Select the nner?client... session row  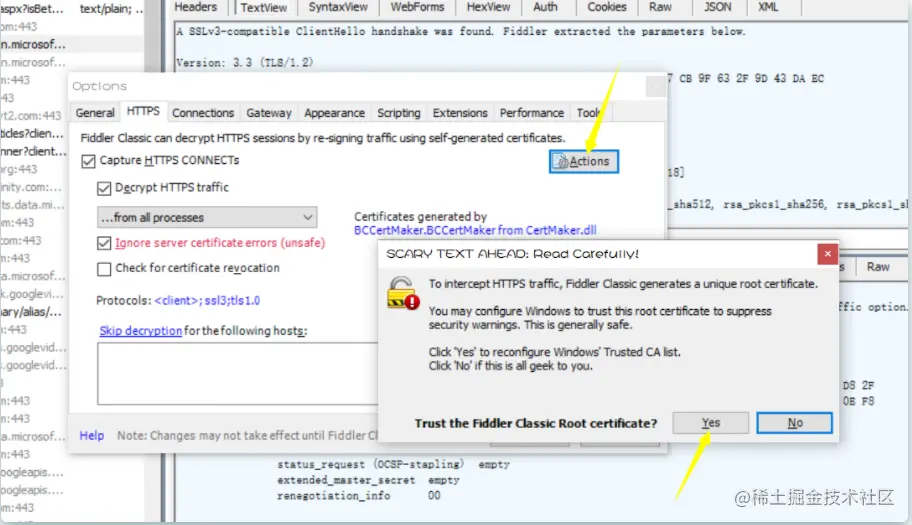(34, 151)
